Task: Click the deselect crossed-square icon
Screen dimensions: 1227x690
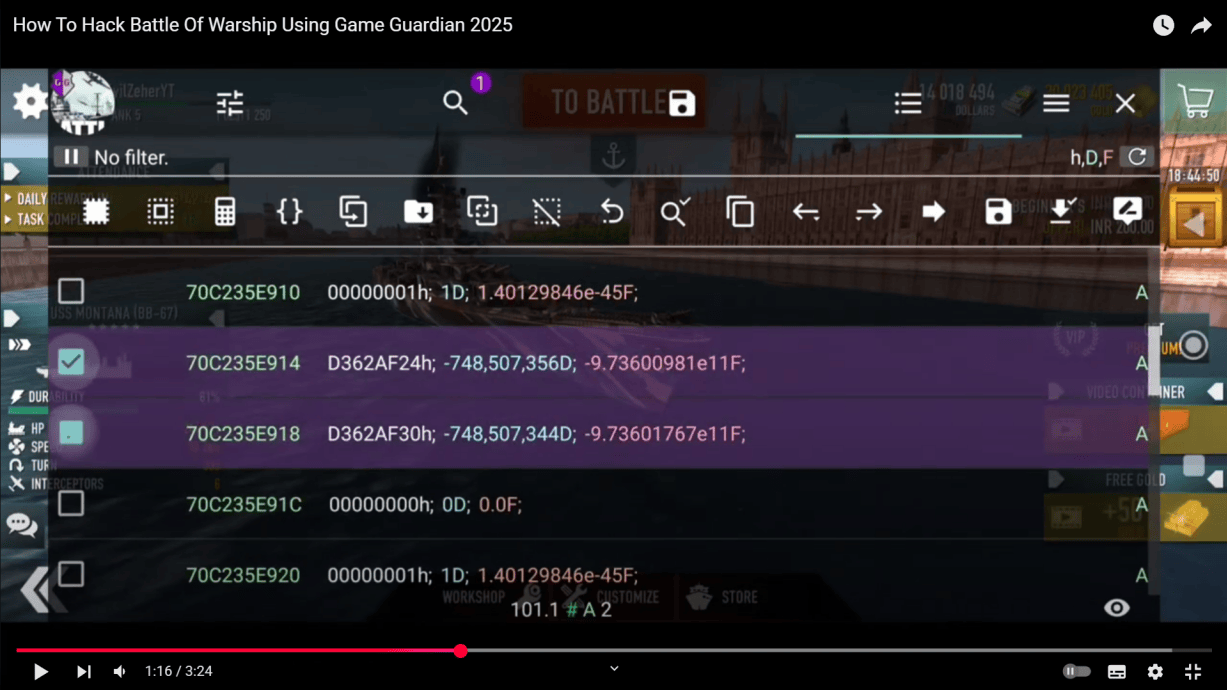Action: point(547,212)
